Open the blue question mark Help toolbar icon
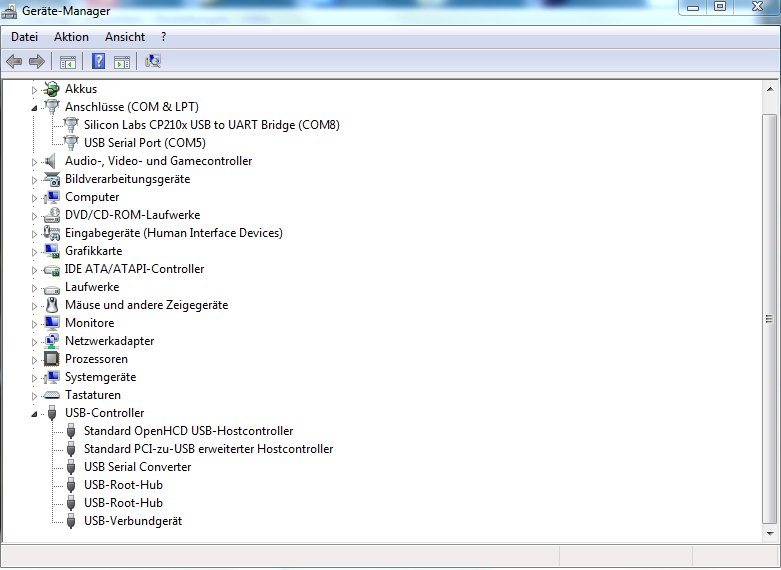Screen dimensions: 781x570 pyautogui.click(x=99, y=61)
